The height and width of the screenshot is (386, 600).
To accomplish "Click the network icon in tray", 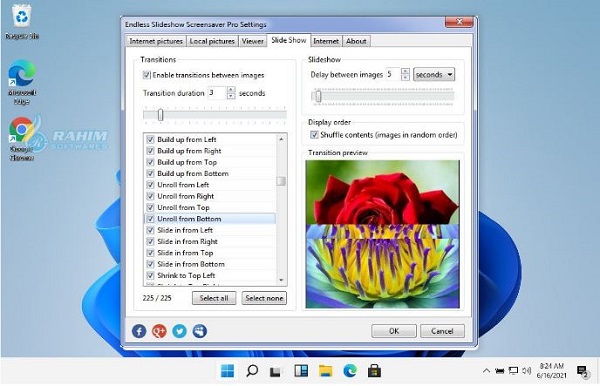I will 513,370.
